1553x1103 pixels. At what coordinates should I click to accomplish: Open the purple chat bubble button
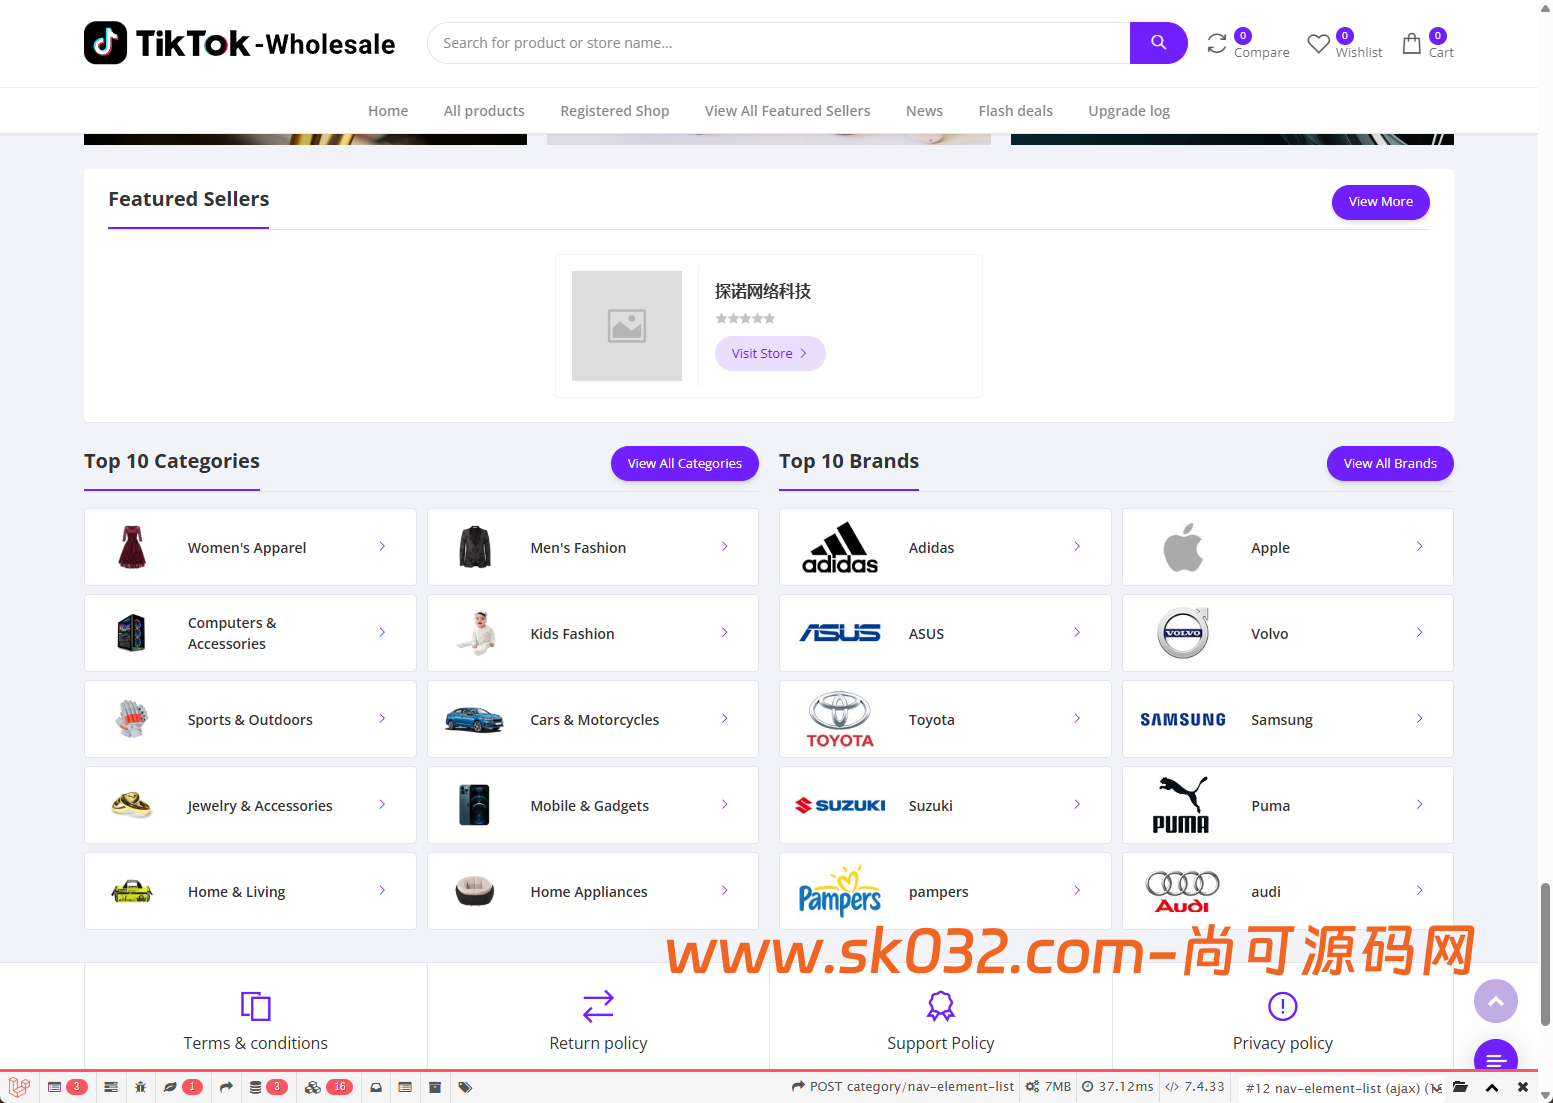point(1496,1056)
